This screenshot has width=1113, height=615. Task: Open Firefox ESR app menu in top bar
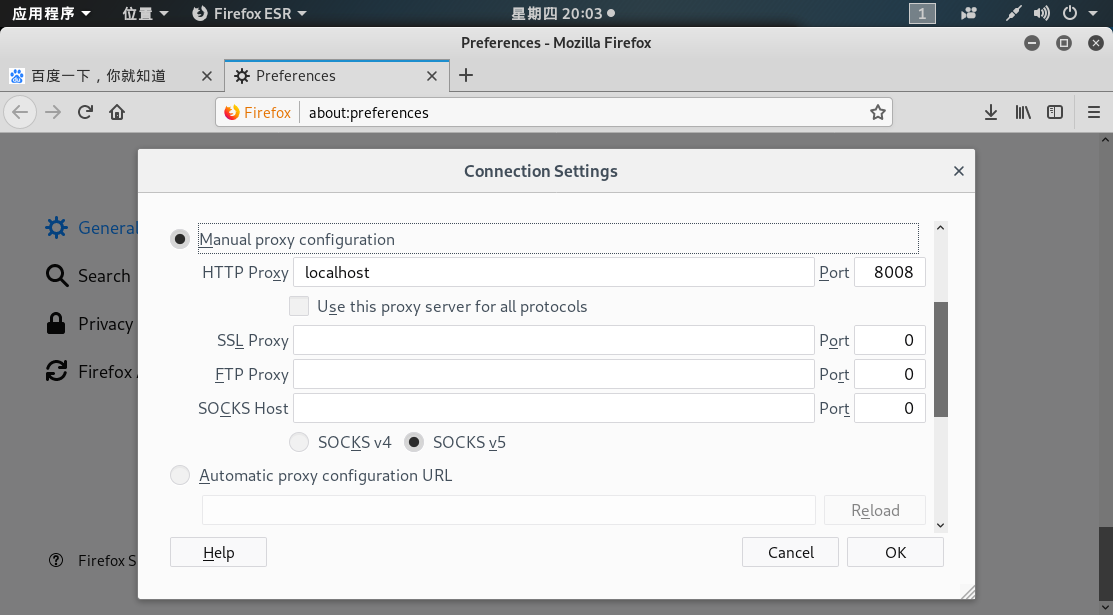[x=249, y=13]
